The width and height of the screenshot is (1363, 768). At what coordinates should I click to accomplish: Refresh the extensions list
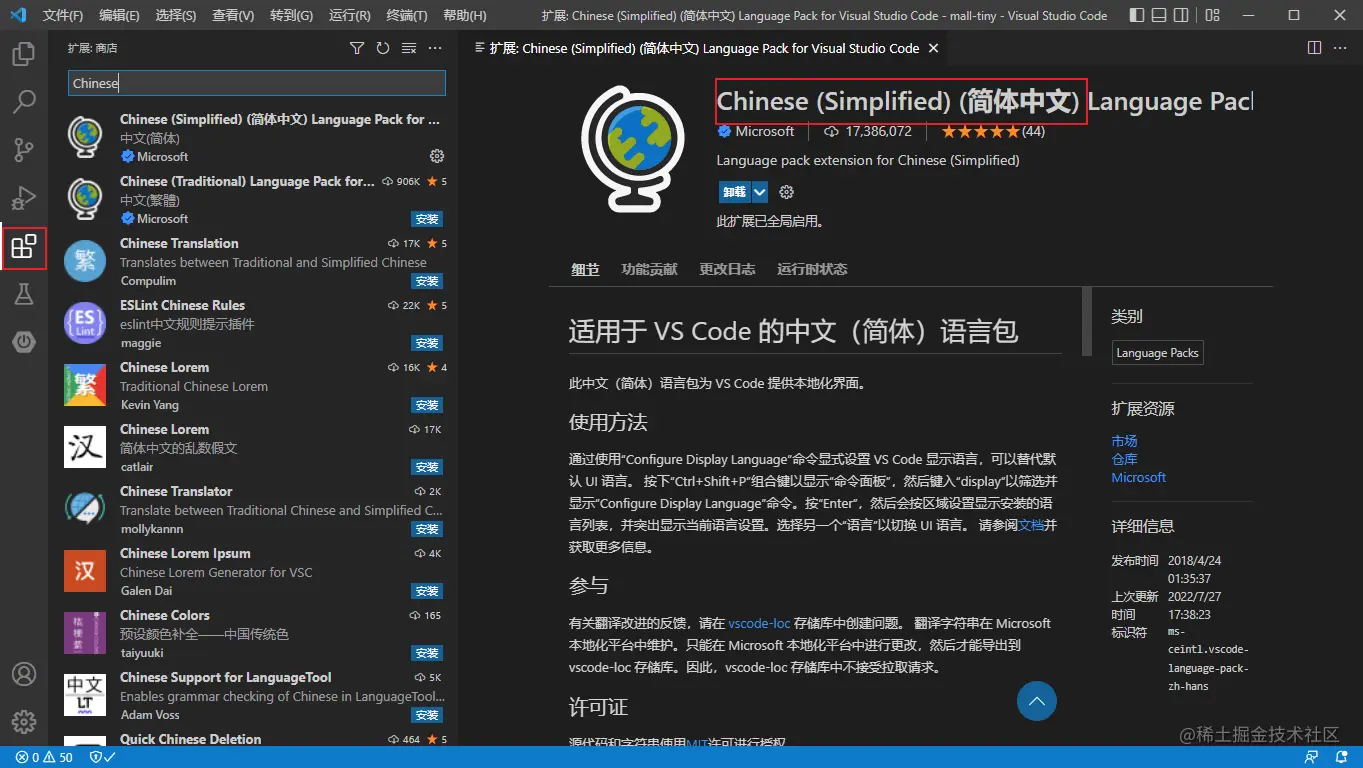pos(383,48)
